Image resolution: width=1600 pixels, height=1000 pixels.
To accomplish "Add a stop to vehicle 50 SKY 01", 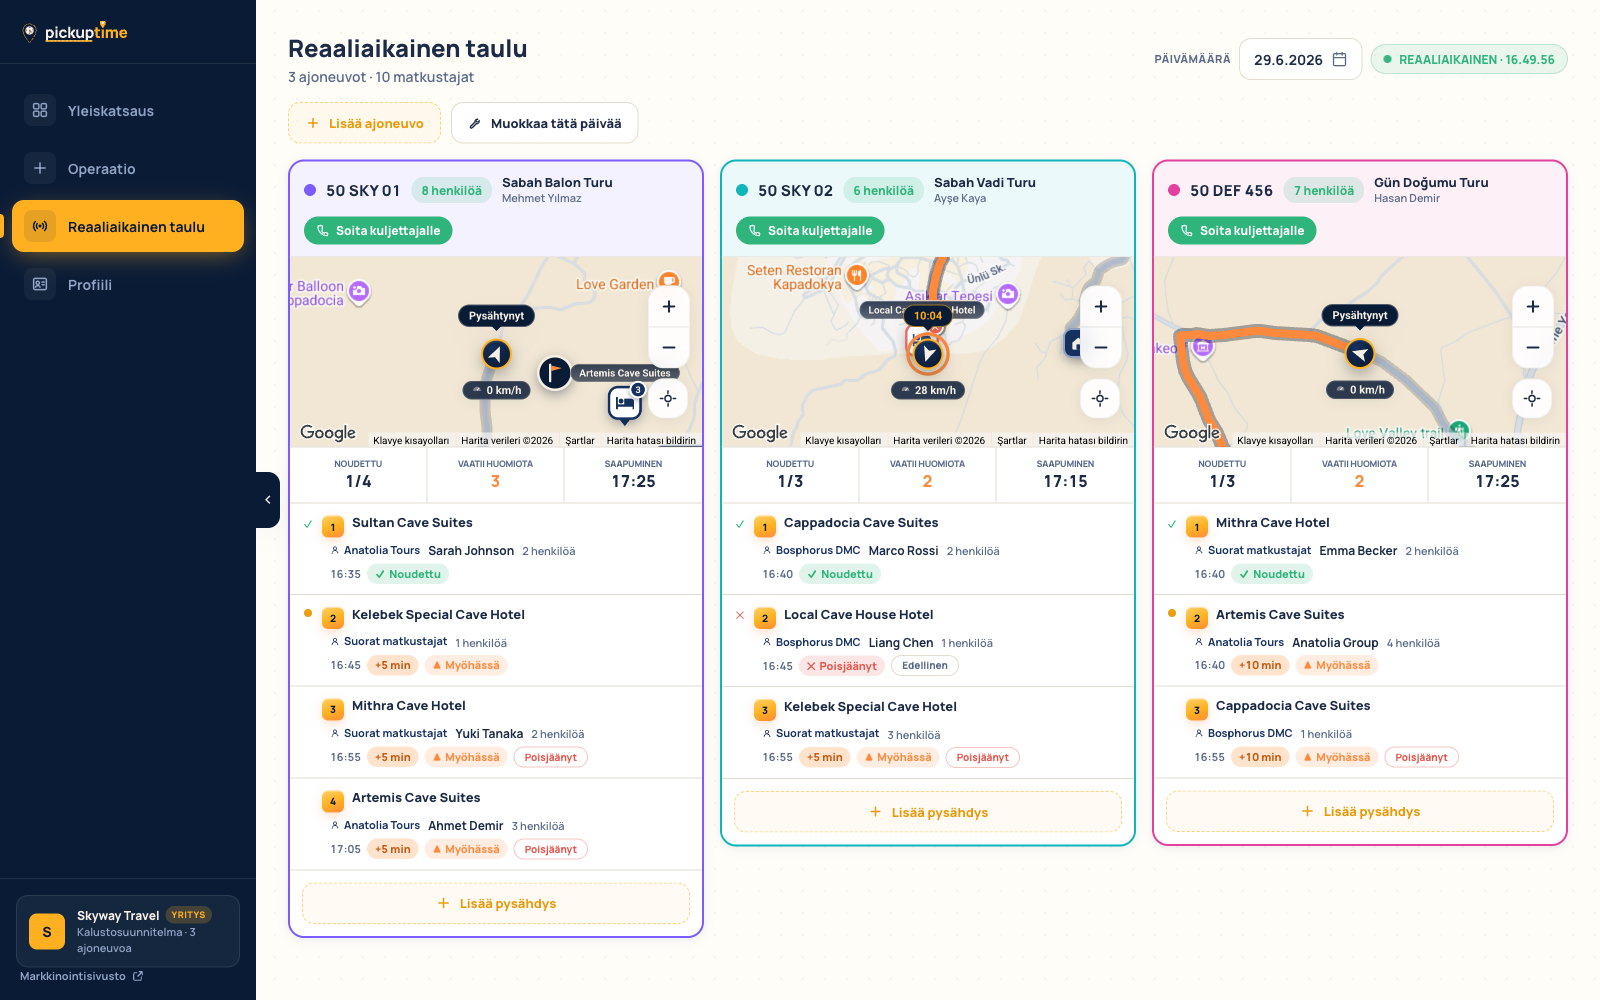I will click(x=496, y=903).
